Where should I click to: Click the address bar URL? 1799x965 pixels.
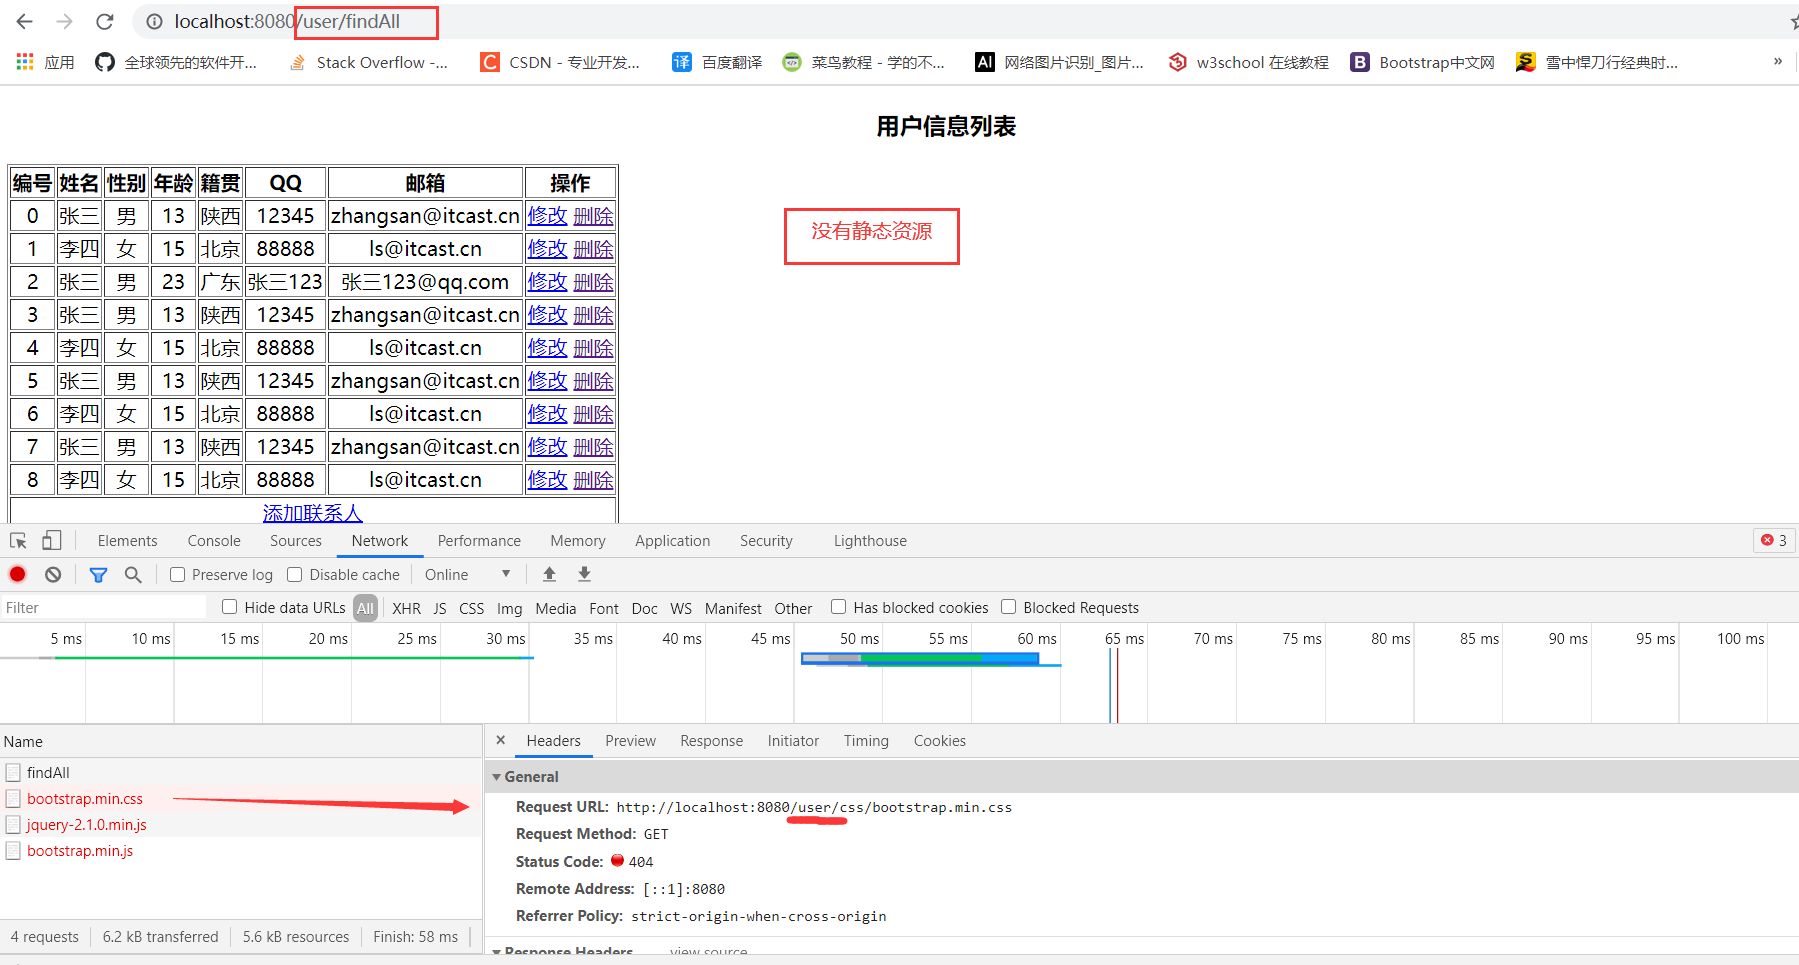click(287, 21)
